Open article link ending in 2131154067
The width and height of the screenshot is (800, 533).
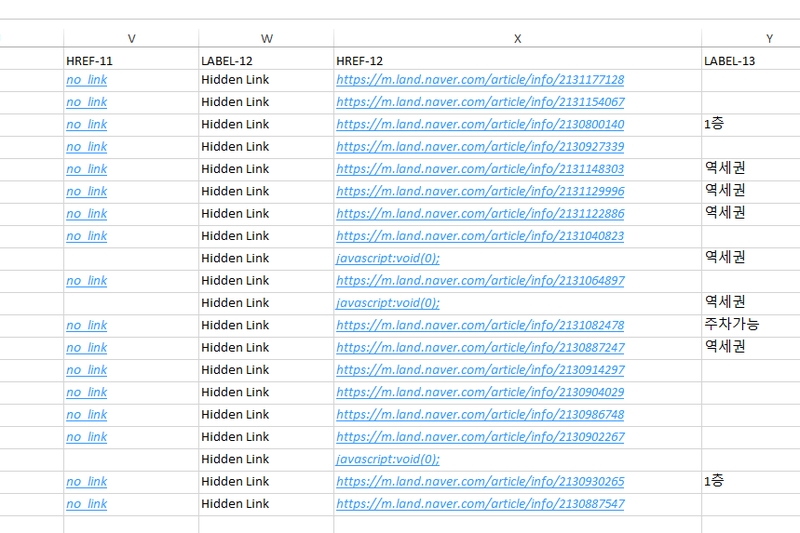[480, 102]
